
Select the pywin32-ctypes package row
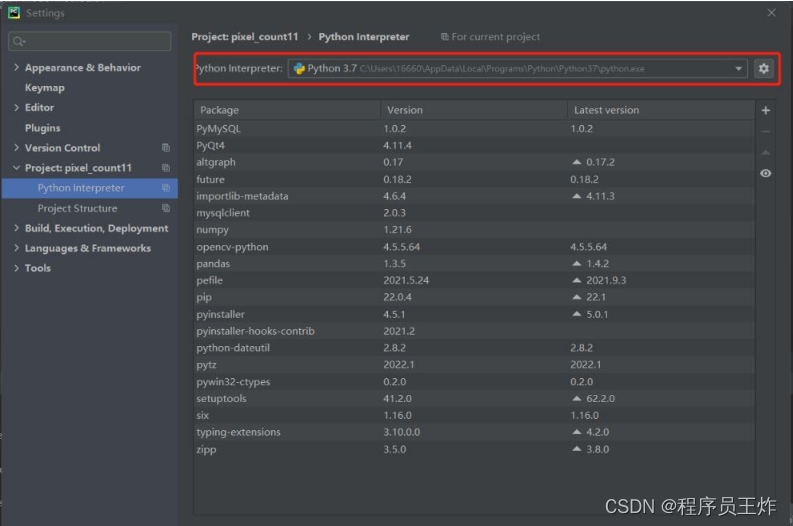pos(474,381)
